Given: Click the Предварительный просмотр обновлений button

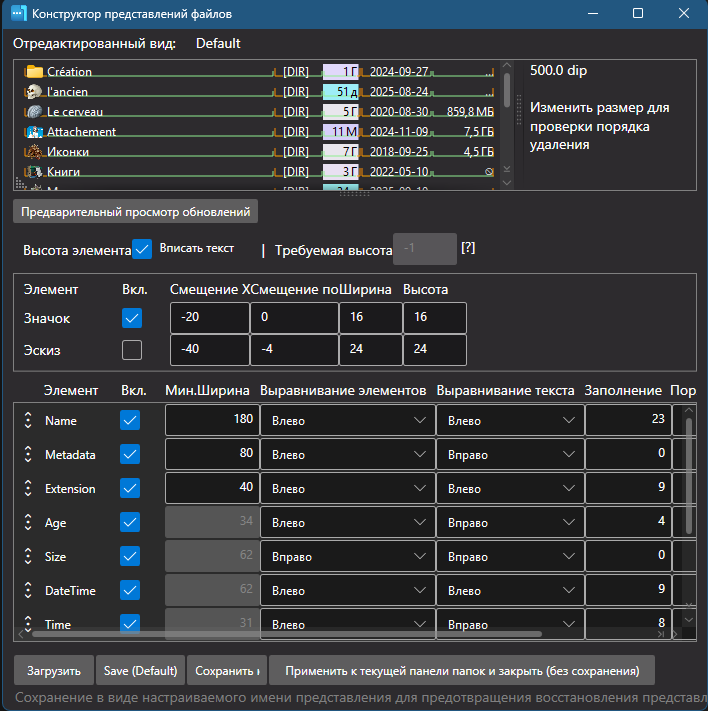Looking at the screenshot, I should tap(136, 212).
